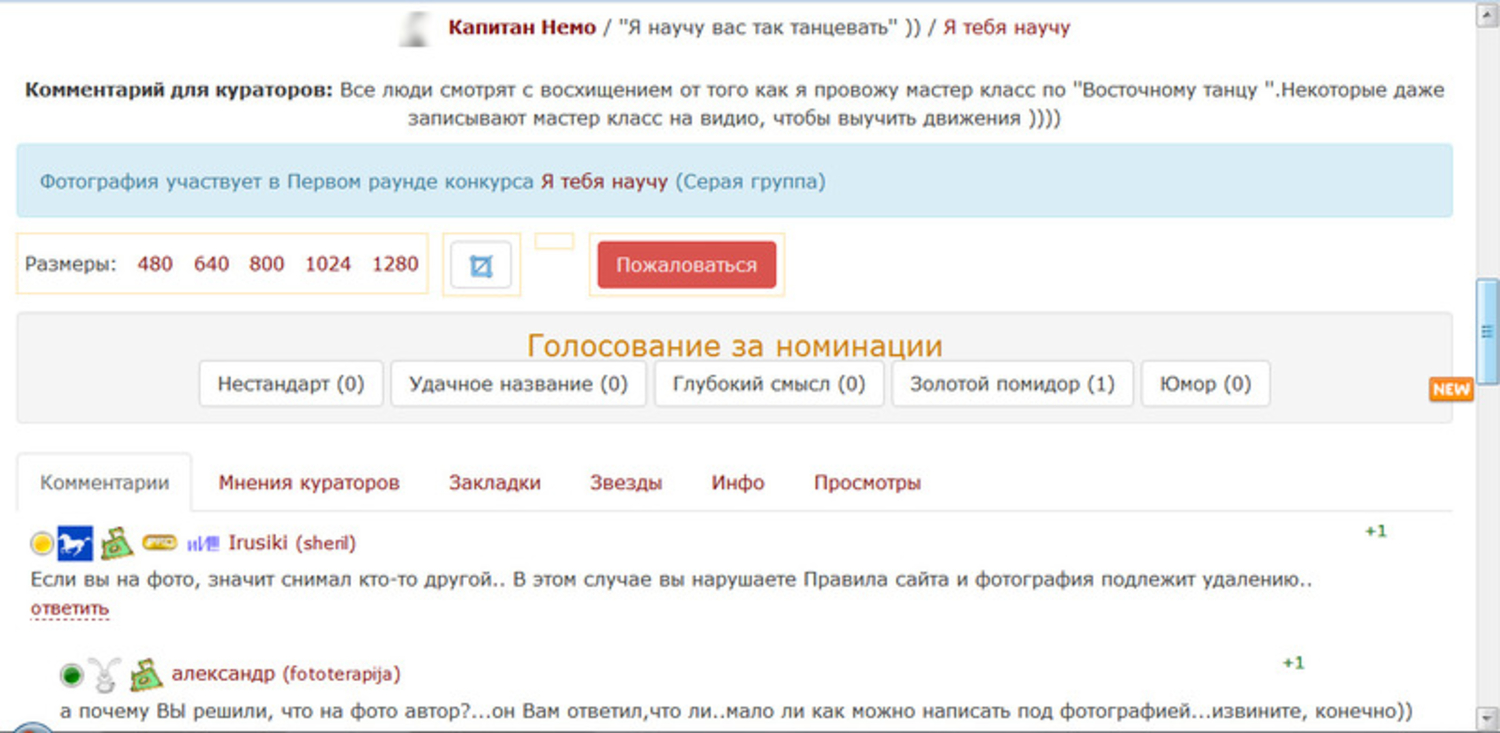Click the orange NEW badge
The image size is (1500, 733).
(1451, 389)
